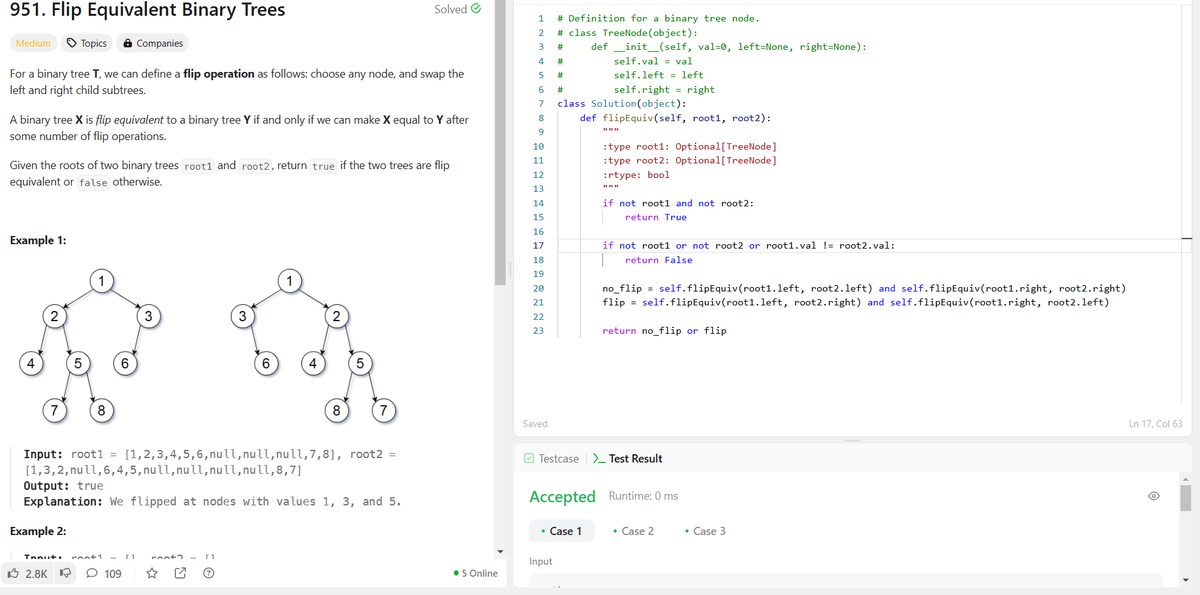The height and width of the screenshot is (595, 1200).
Task: Like the problem with thumbs-up 2.8K
Action: 27,574
